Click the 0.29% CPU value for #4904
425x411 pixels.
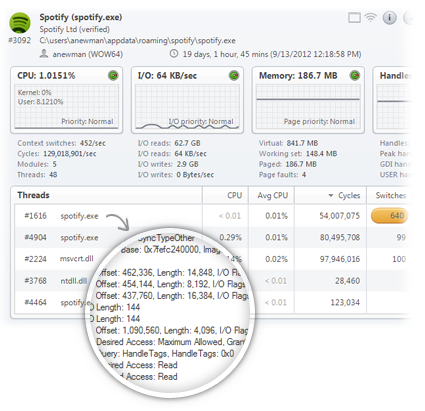[230, 237]
